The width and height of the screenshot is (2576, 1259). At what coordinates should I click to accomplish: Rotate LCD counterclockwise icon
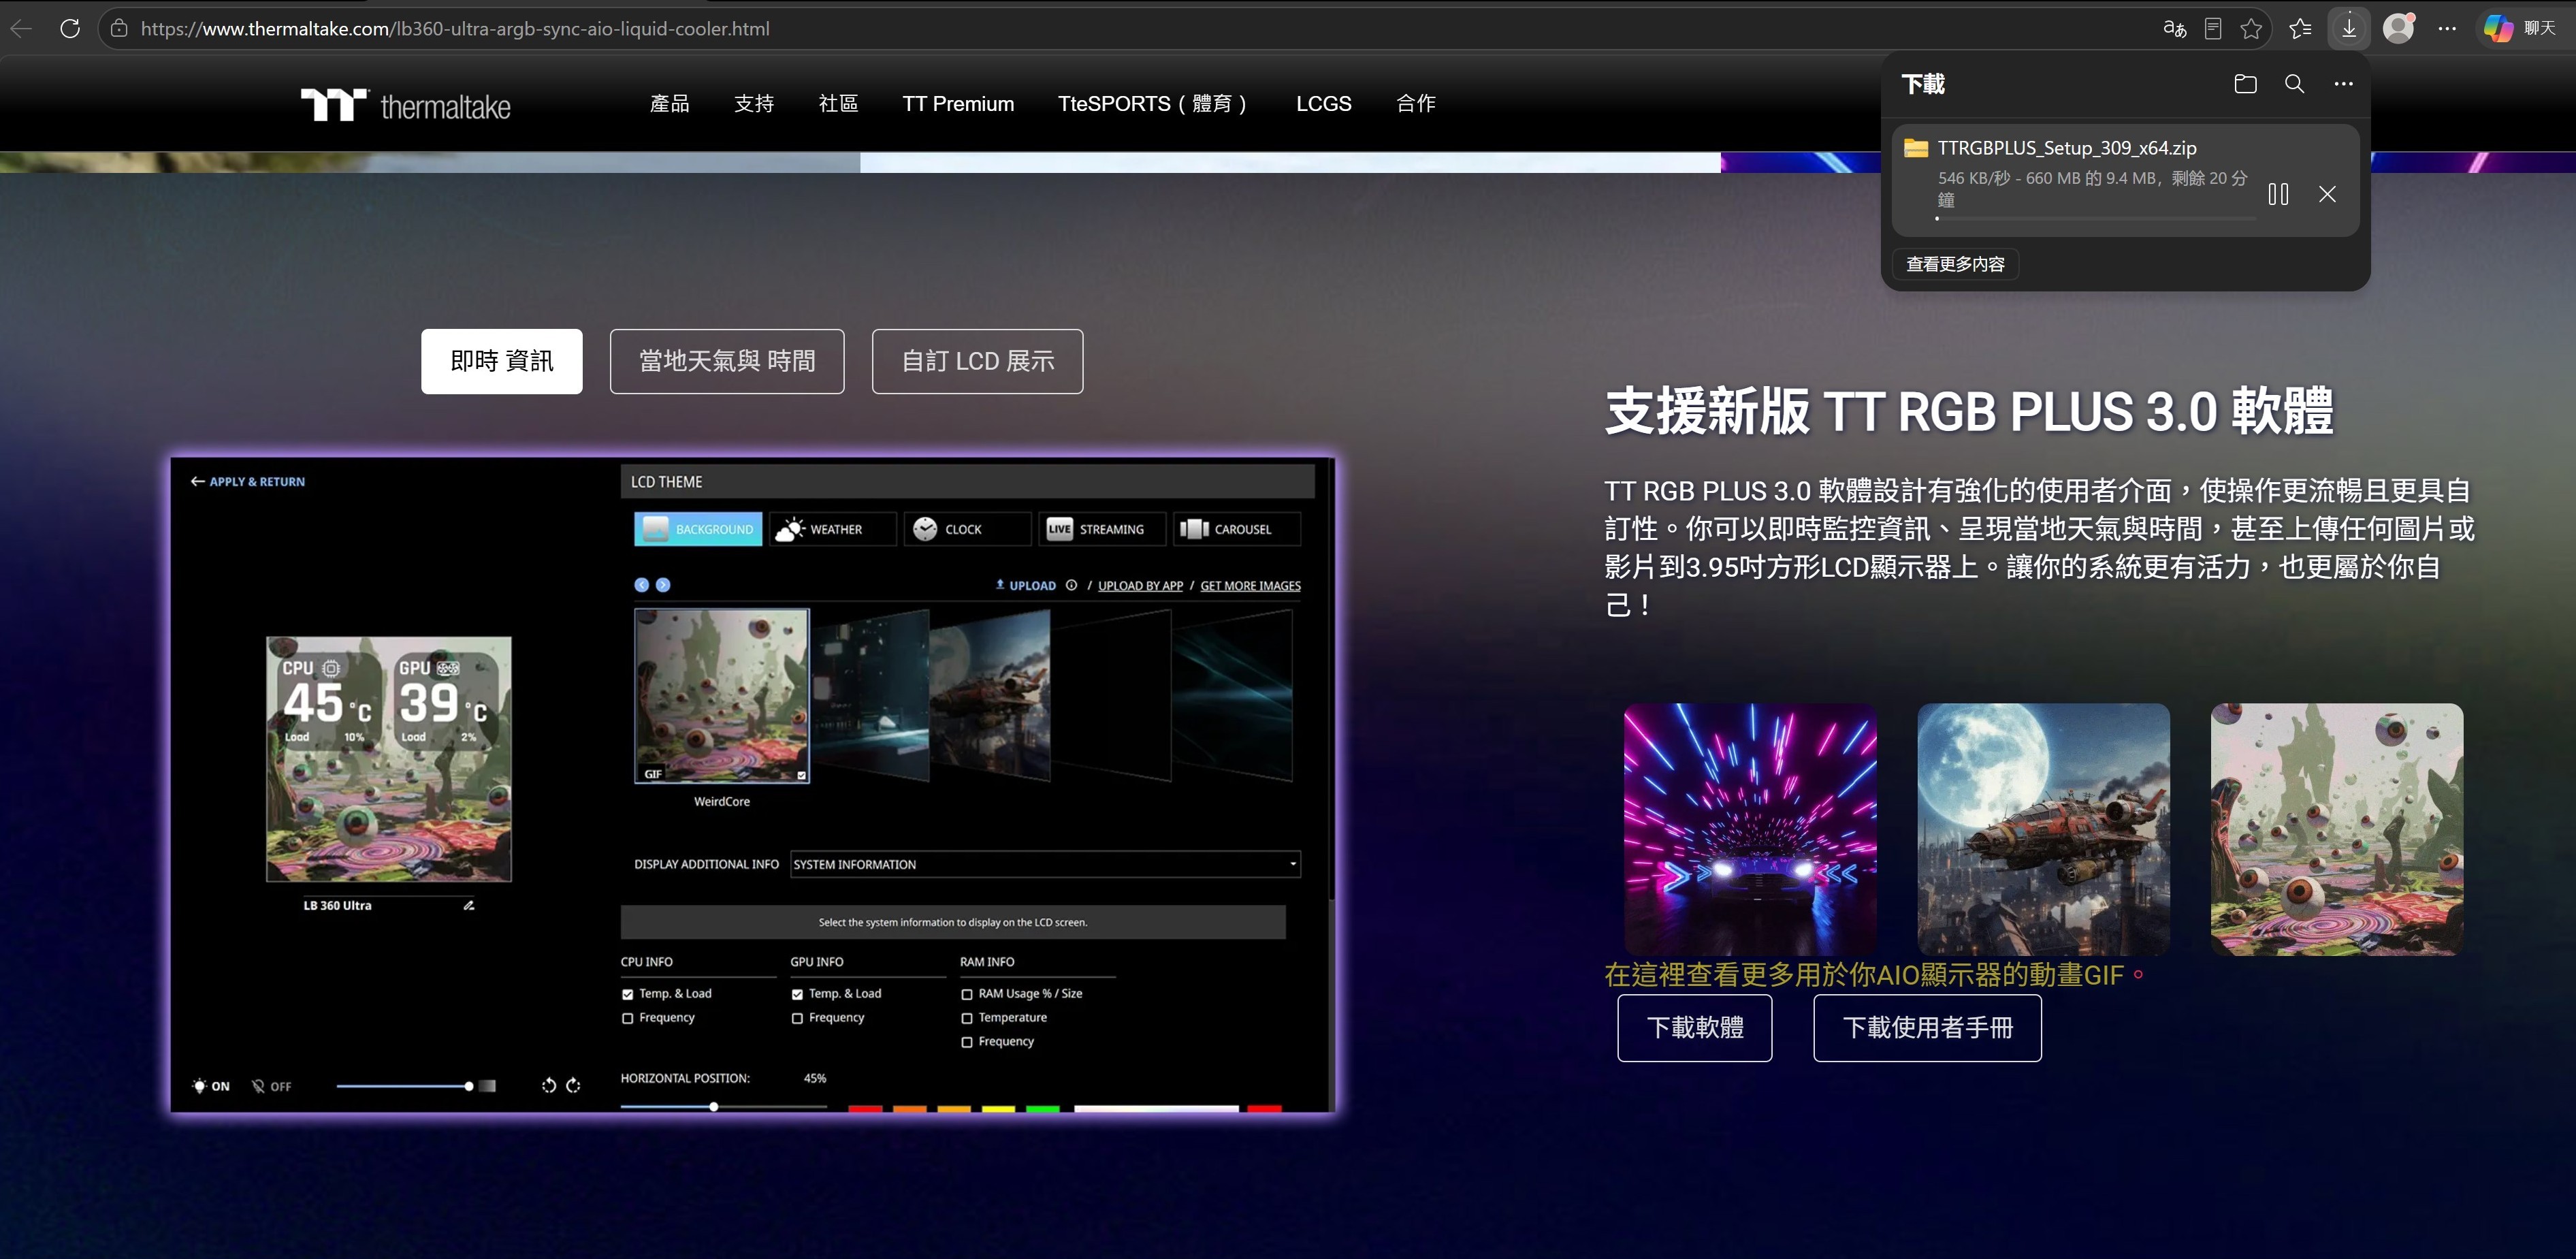coord(549,1085)
